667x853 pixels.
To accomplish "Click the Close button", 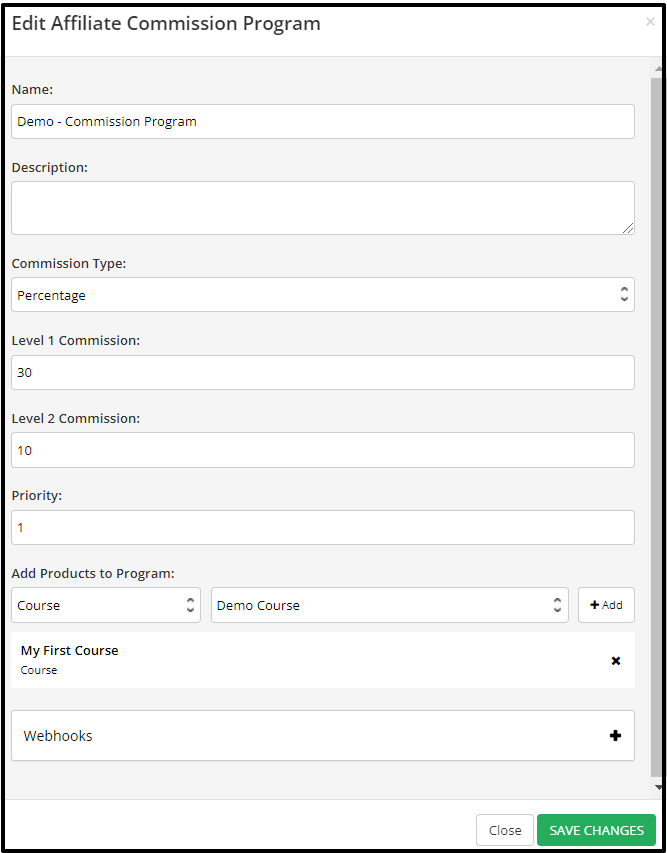I will [505, 830].
